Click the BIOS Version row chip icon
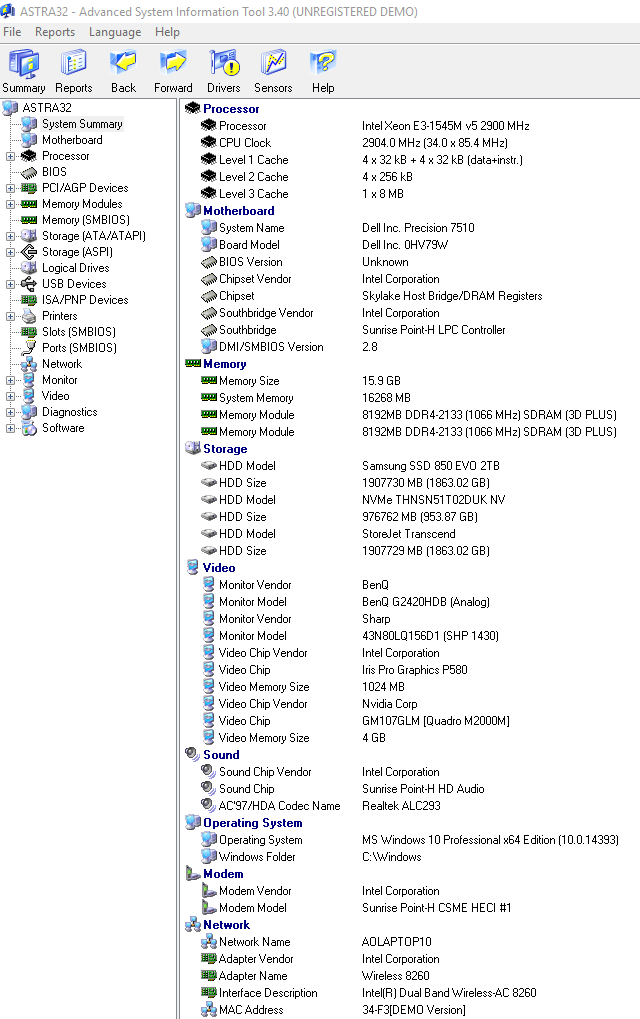The width and height of the screenshot is (640, 1019). point(209,261)
